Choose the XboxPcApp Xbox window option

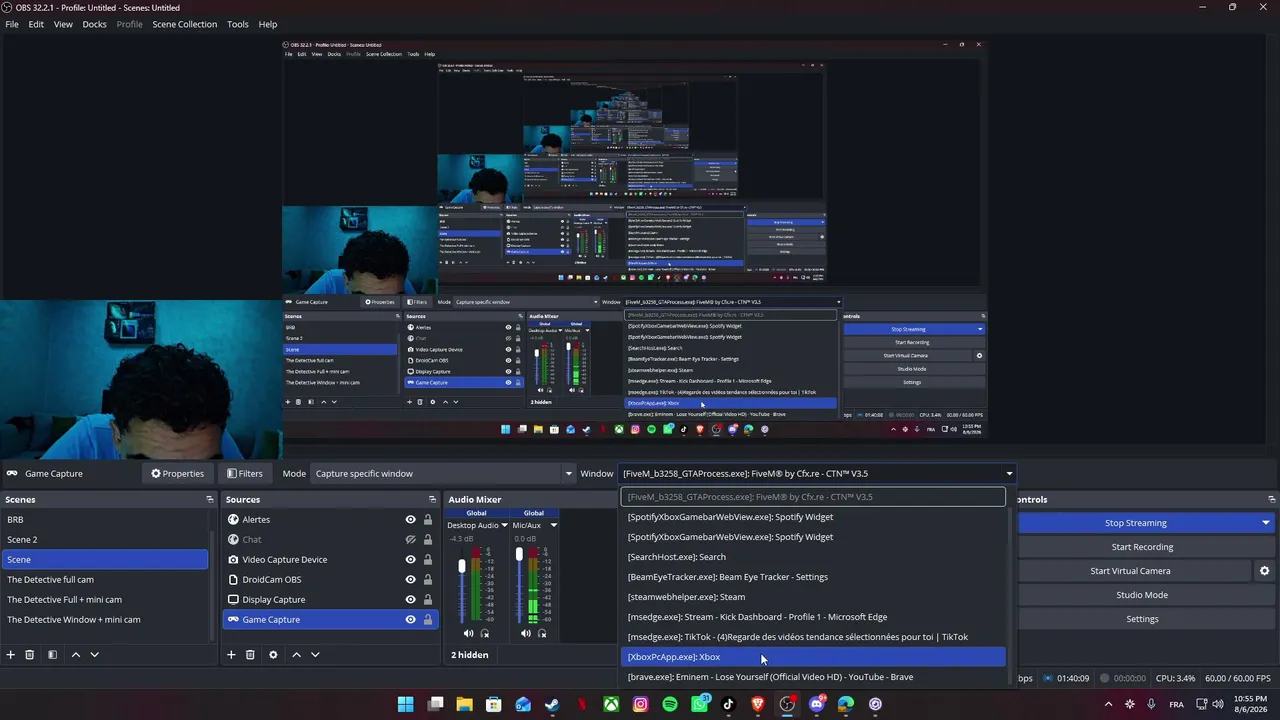(813, 657)
